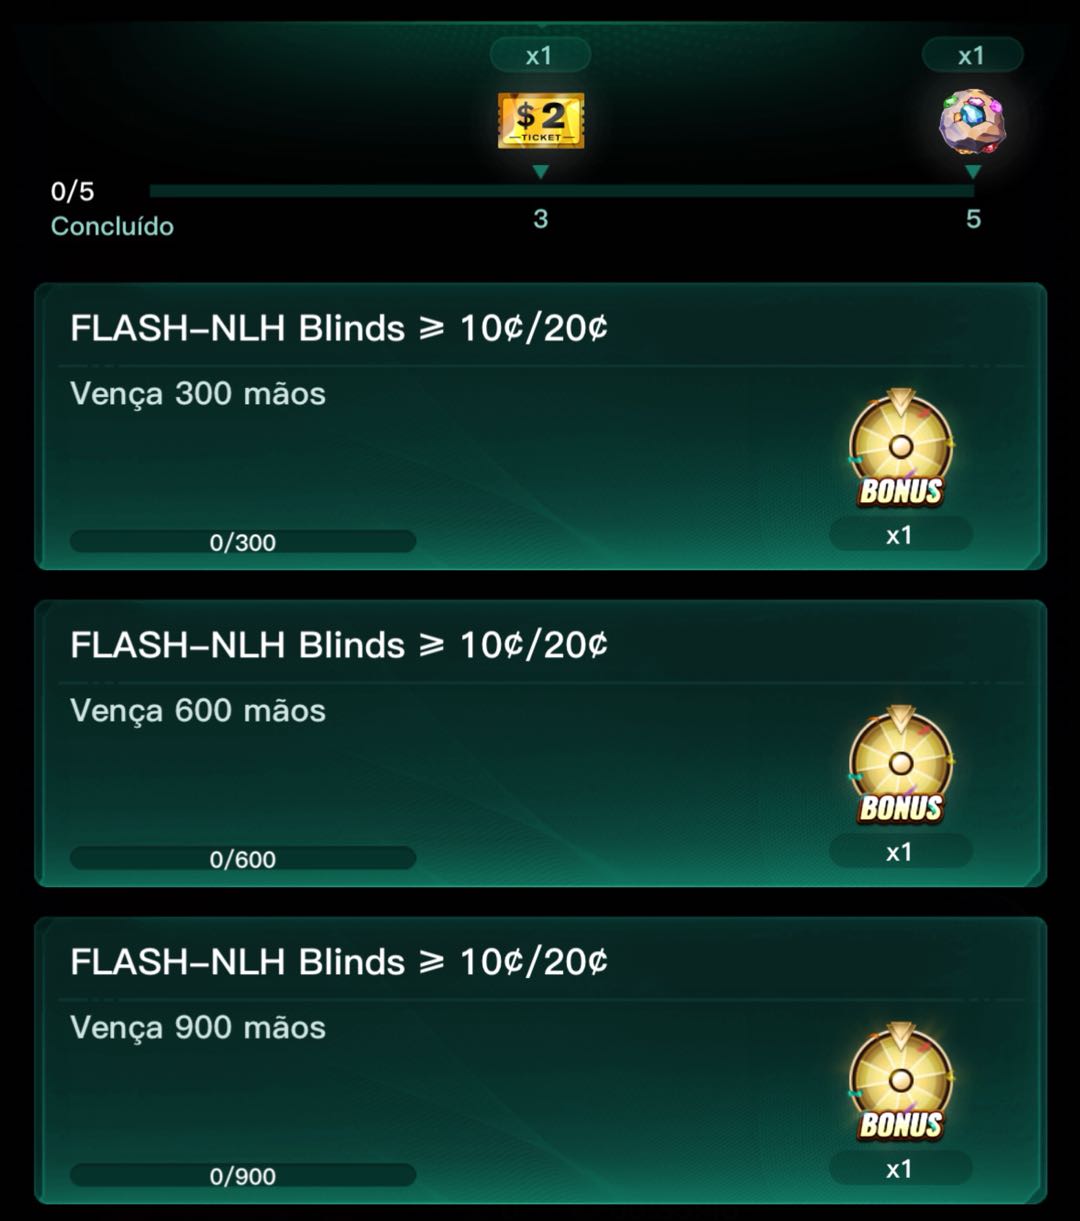This screenshot has width=1080, height=1221.
Task: Click the milestone 5 marker arrow on the progress track
Action: pyautogui.click(x=973, y=172)
